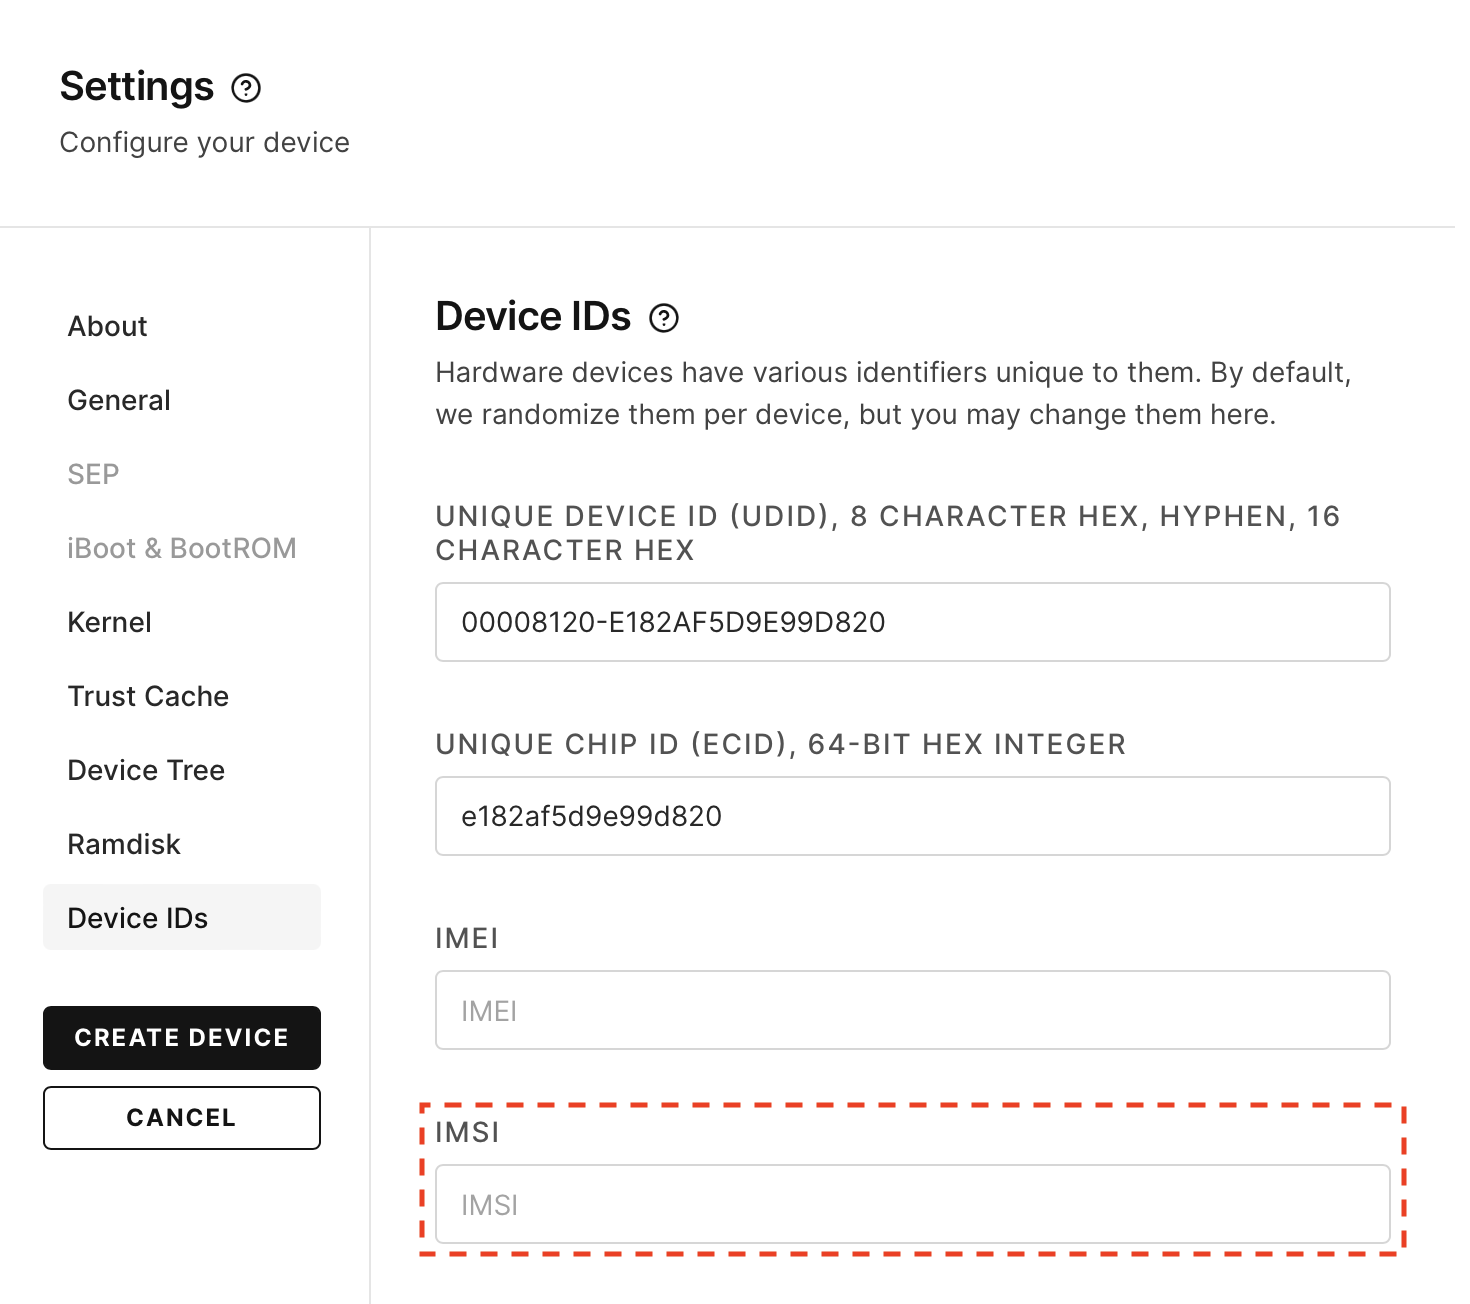The height and width of the screenshot is (1304, 1470).
Task: Select the SEP sidebar entry
Action: tap(93, 474)
